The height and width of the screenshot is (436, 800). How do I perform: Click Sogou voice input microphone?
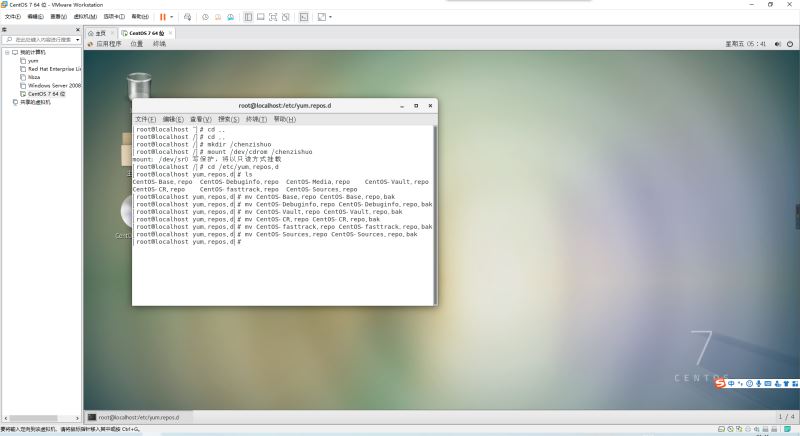[x=759, y=383]
